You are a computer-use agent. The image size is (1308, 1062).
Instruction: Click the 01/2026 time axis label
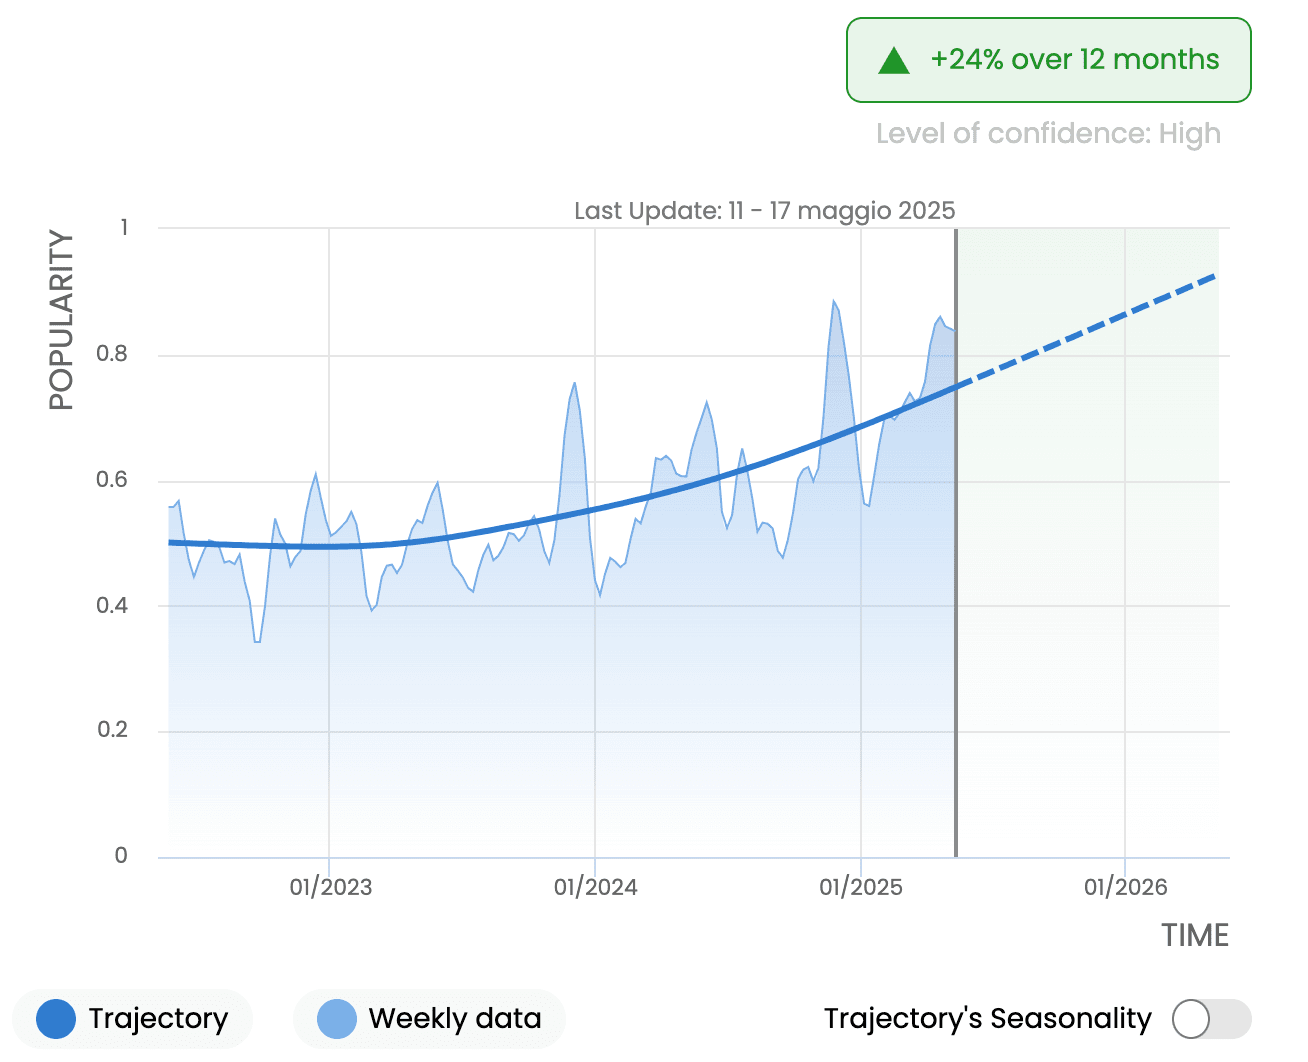(1125, 887)
